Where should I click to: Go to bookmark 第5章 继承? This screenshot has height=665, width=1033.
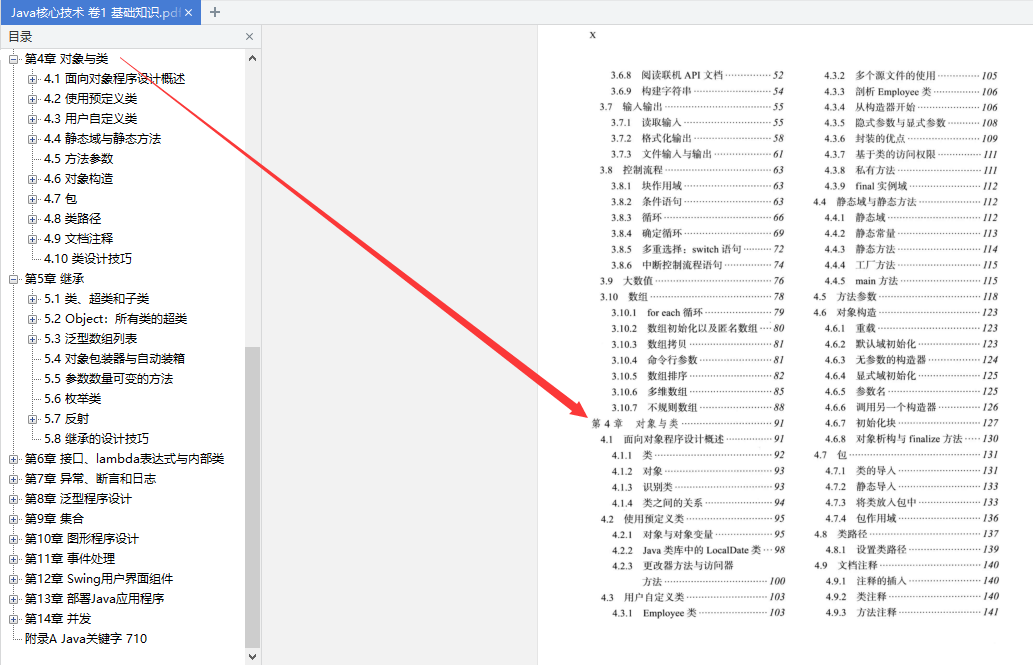click(55, 279)
